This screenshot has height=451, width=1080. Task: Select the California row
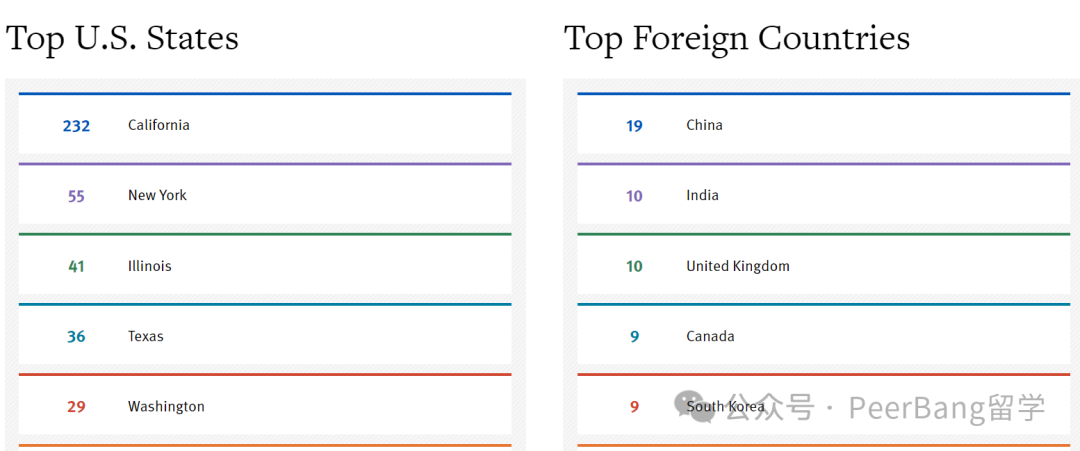pos(265,124)
